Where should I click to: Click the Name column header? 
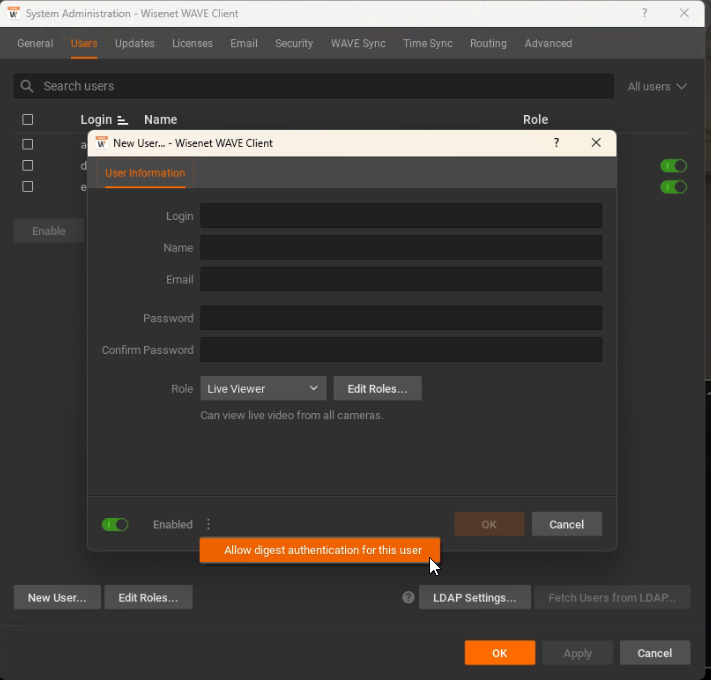161,120
